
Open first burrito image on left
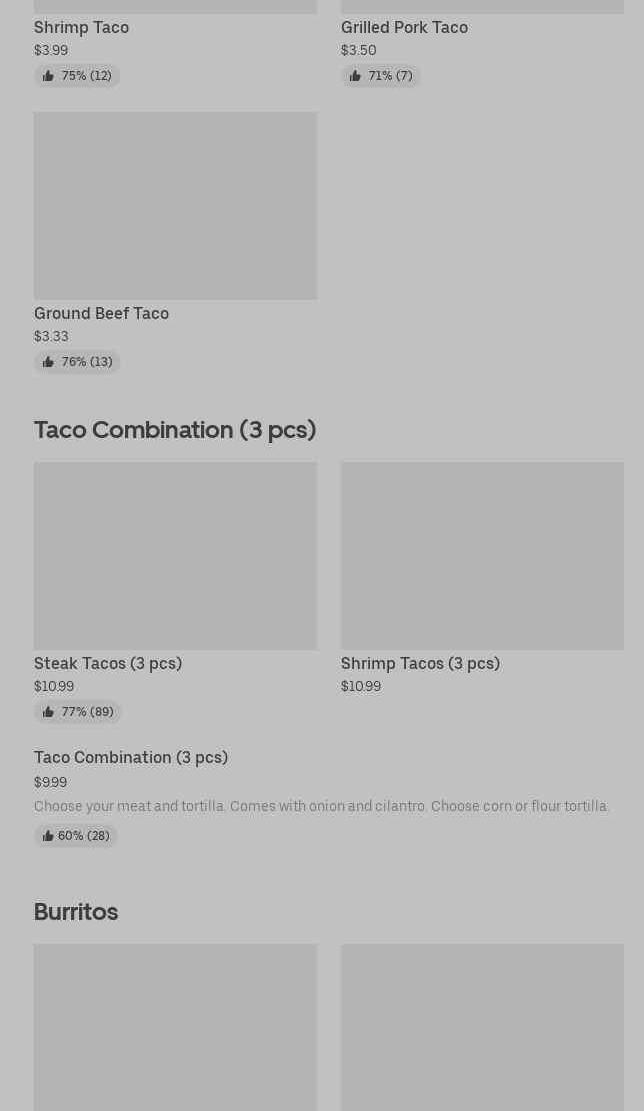[x=175, y=1027]
